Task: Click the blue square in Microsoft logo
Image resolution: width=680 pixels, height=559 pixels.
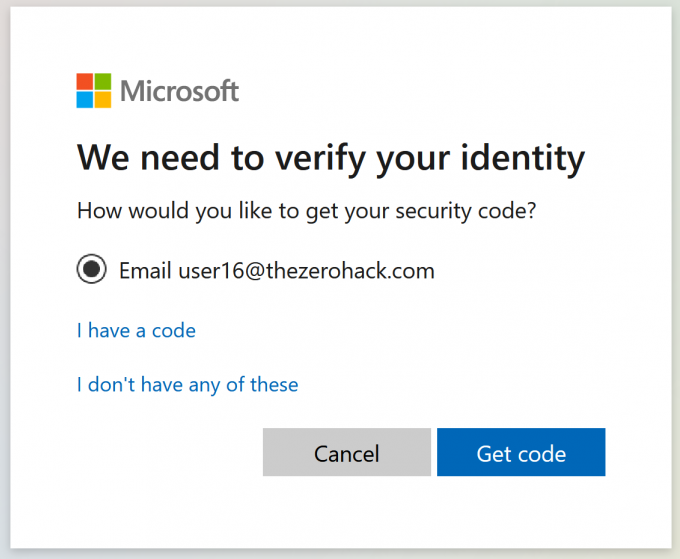Action: 85,99
